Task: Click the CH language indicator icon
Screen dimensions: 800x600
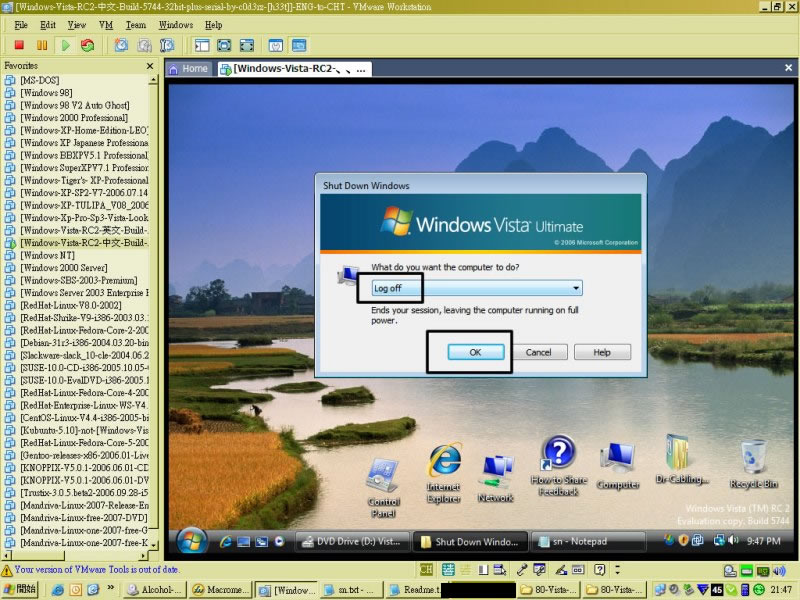Action: (x=426, y=570)
